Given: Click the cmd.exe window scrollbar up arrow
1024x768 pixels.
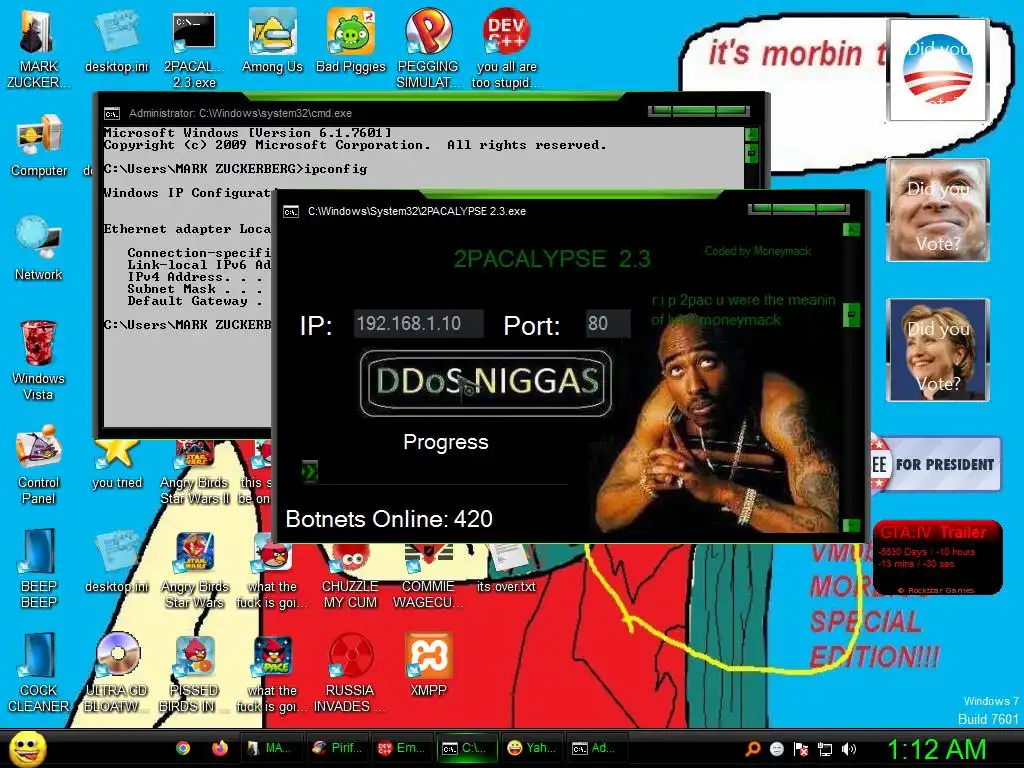Looking at the screenshot, I should 752,135.
